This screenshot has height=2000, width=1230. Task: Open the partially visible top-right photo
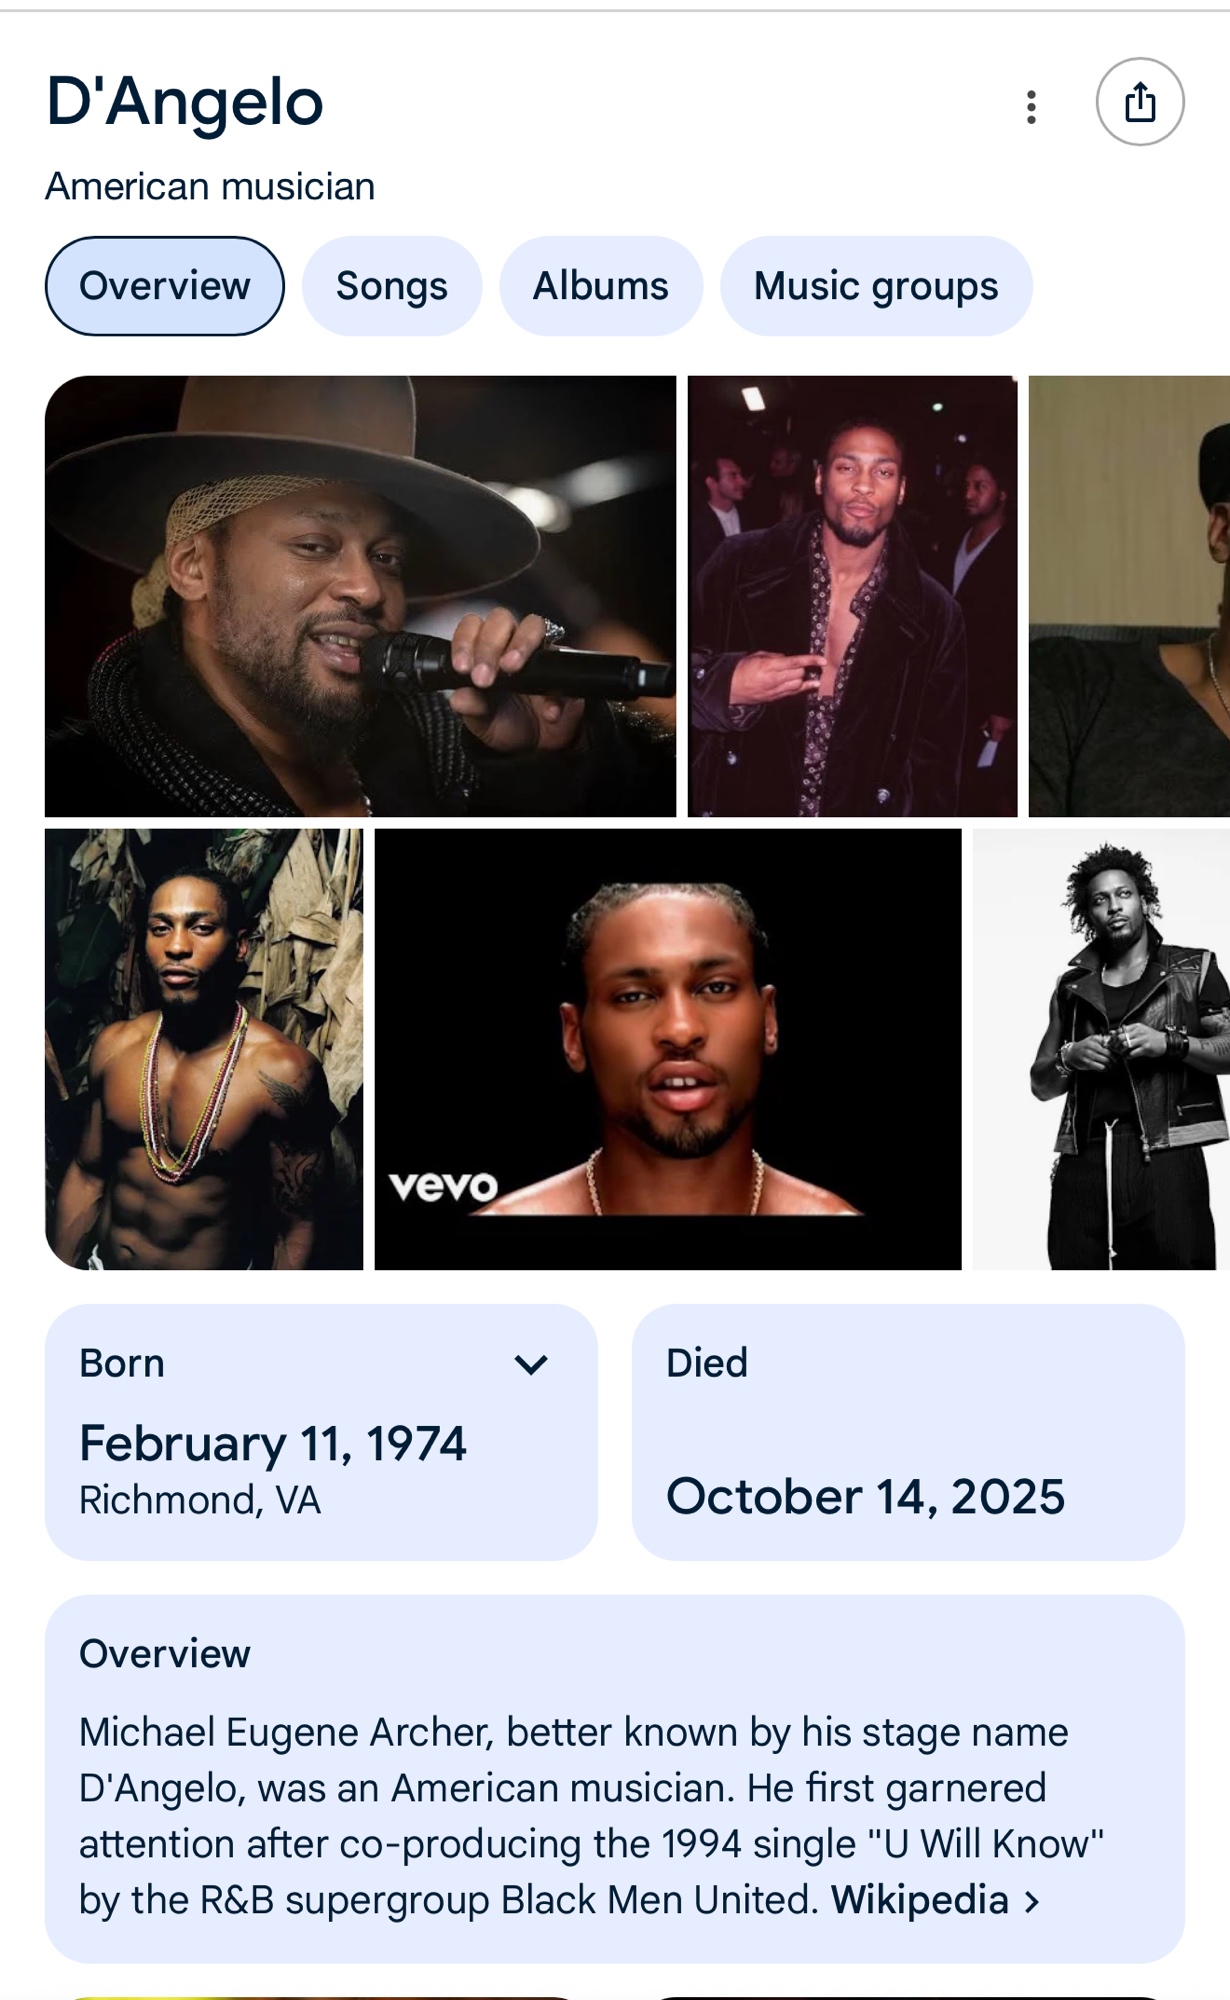tap(1129, 596)
